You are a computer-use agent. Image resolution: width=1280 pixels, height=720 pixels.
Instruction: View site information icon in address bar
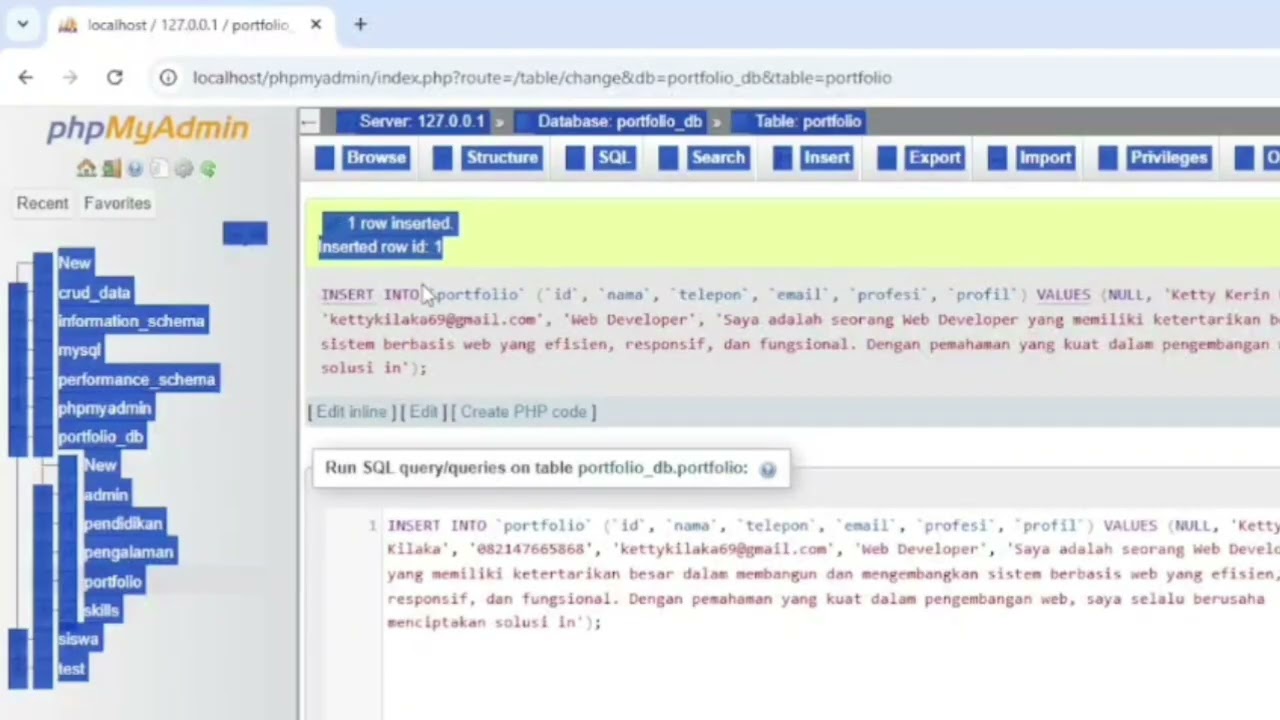coord(168,77)
